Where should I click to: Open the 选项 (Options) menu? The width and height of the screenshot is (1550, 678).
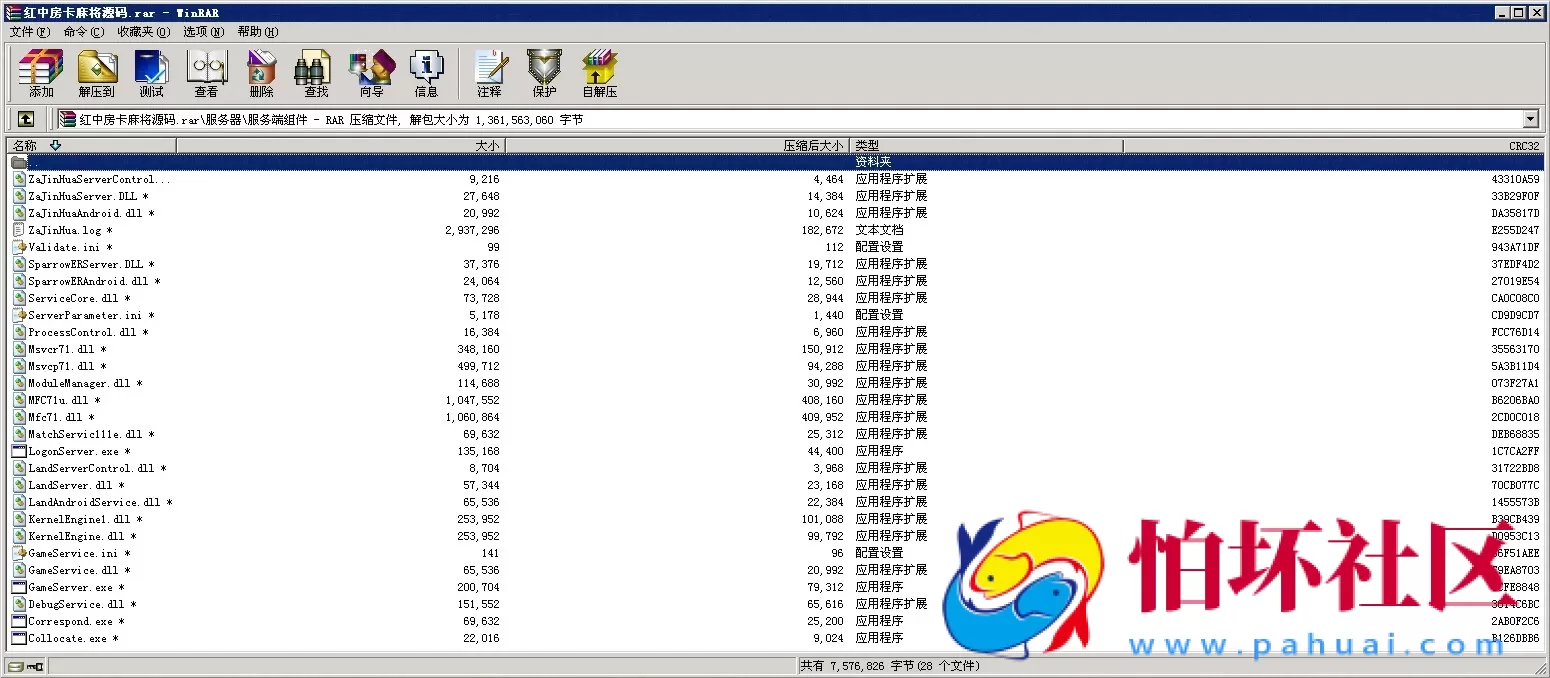click(203, 32)
